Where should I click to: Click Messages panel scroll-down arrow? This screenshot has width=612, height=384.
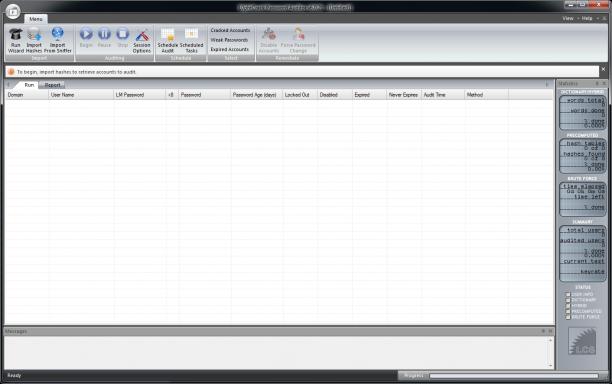(550, 365)
